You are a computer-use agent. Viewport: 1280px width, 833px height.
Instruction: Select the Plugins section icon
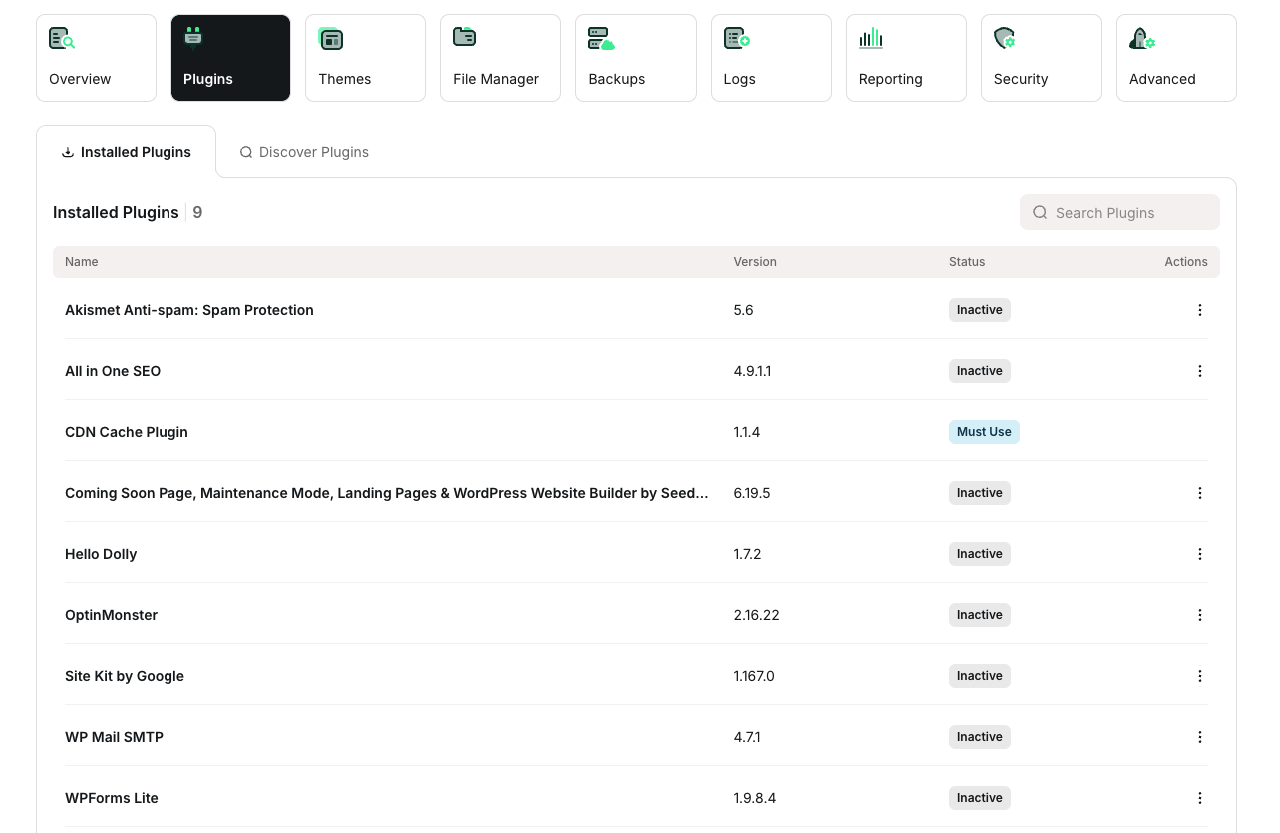[194, 38]
